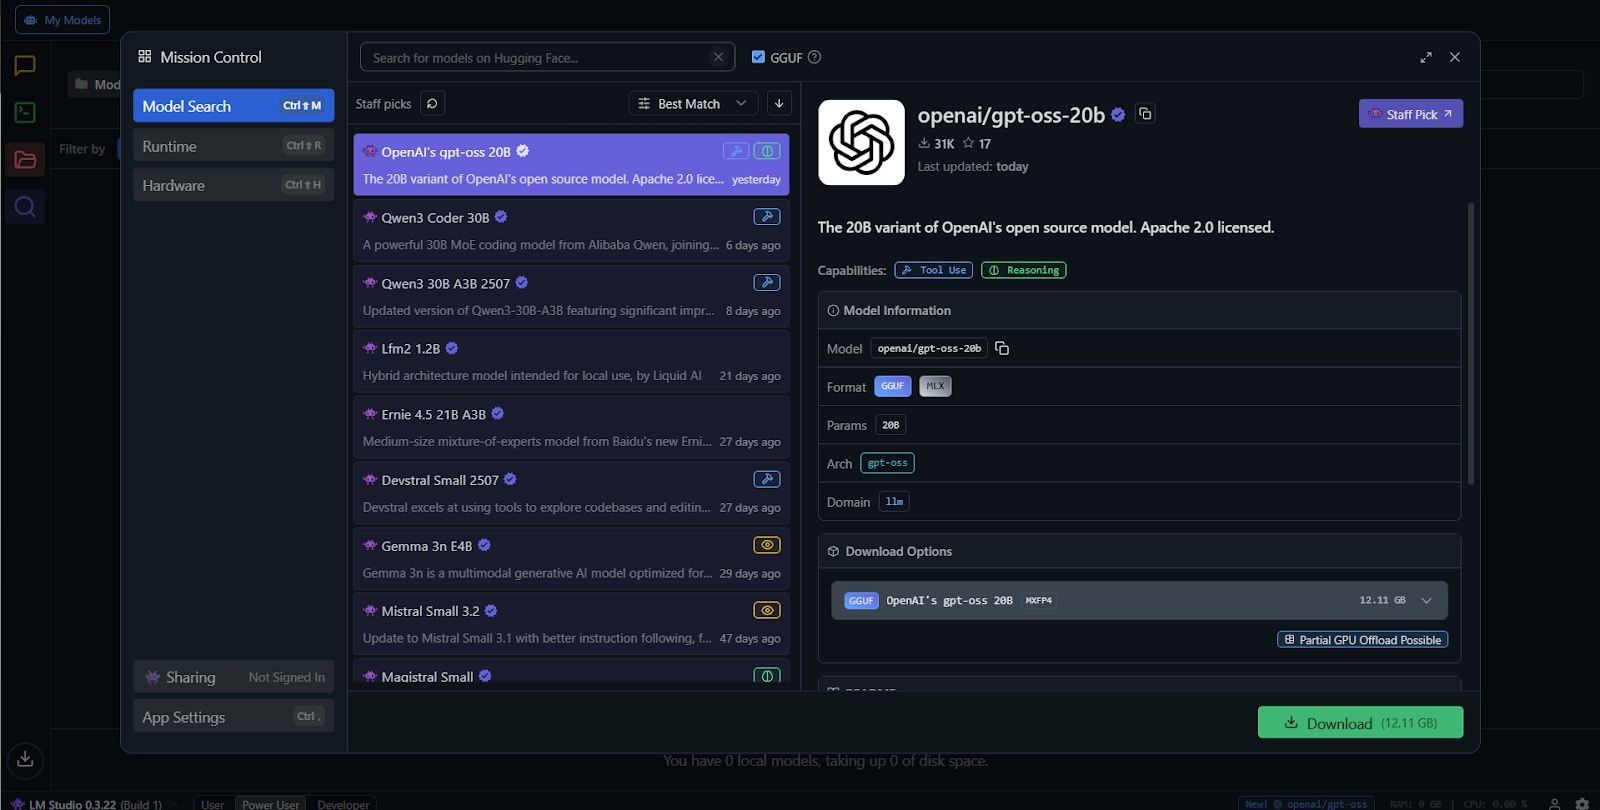This screenshot has width=1600, height=810.
Task: Click the vision eye icon on Mistral Small 3.2
Action: click(767, 610)
